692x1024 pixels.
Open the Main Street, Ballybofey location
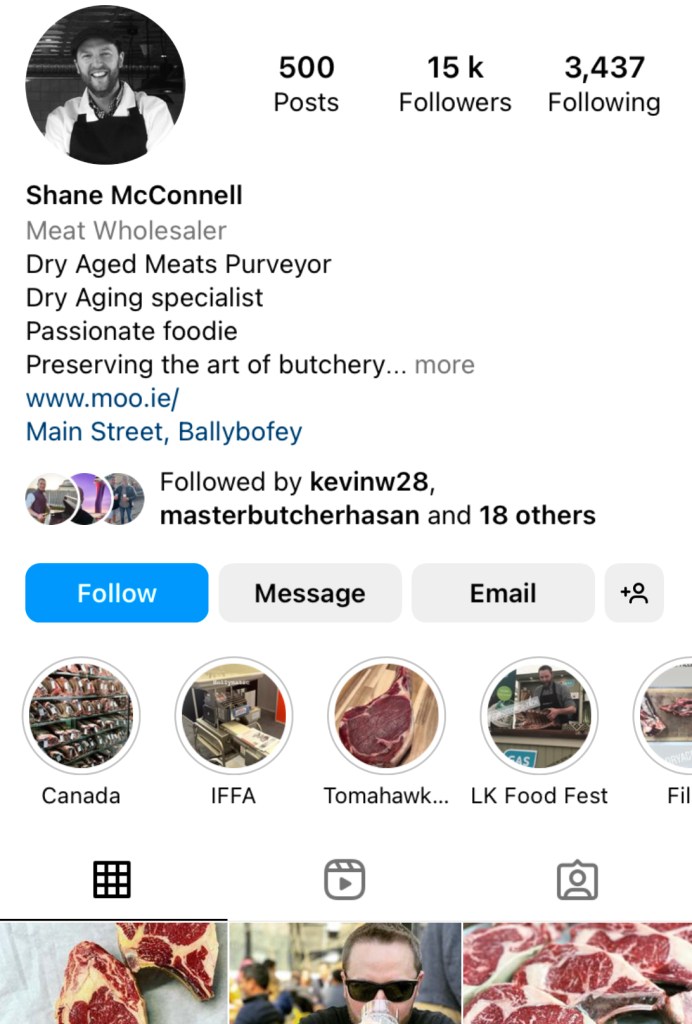[164, 432]
